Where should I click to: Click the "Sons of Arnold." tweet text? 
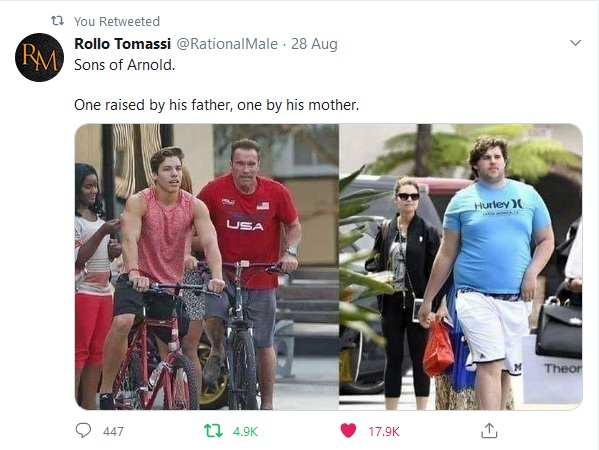tap(125, 65)
